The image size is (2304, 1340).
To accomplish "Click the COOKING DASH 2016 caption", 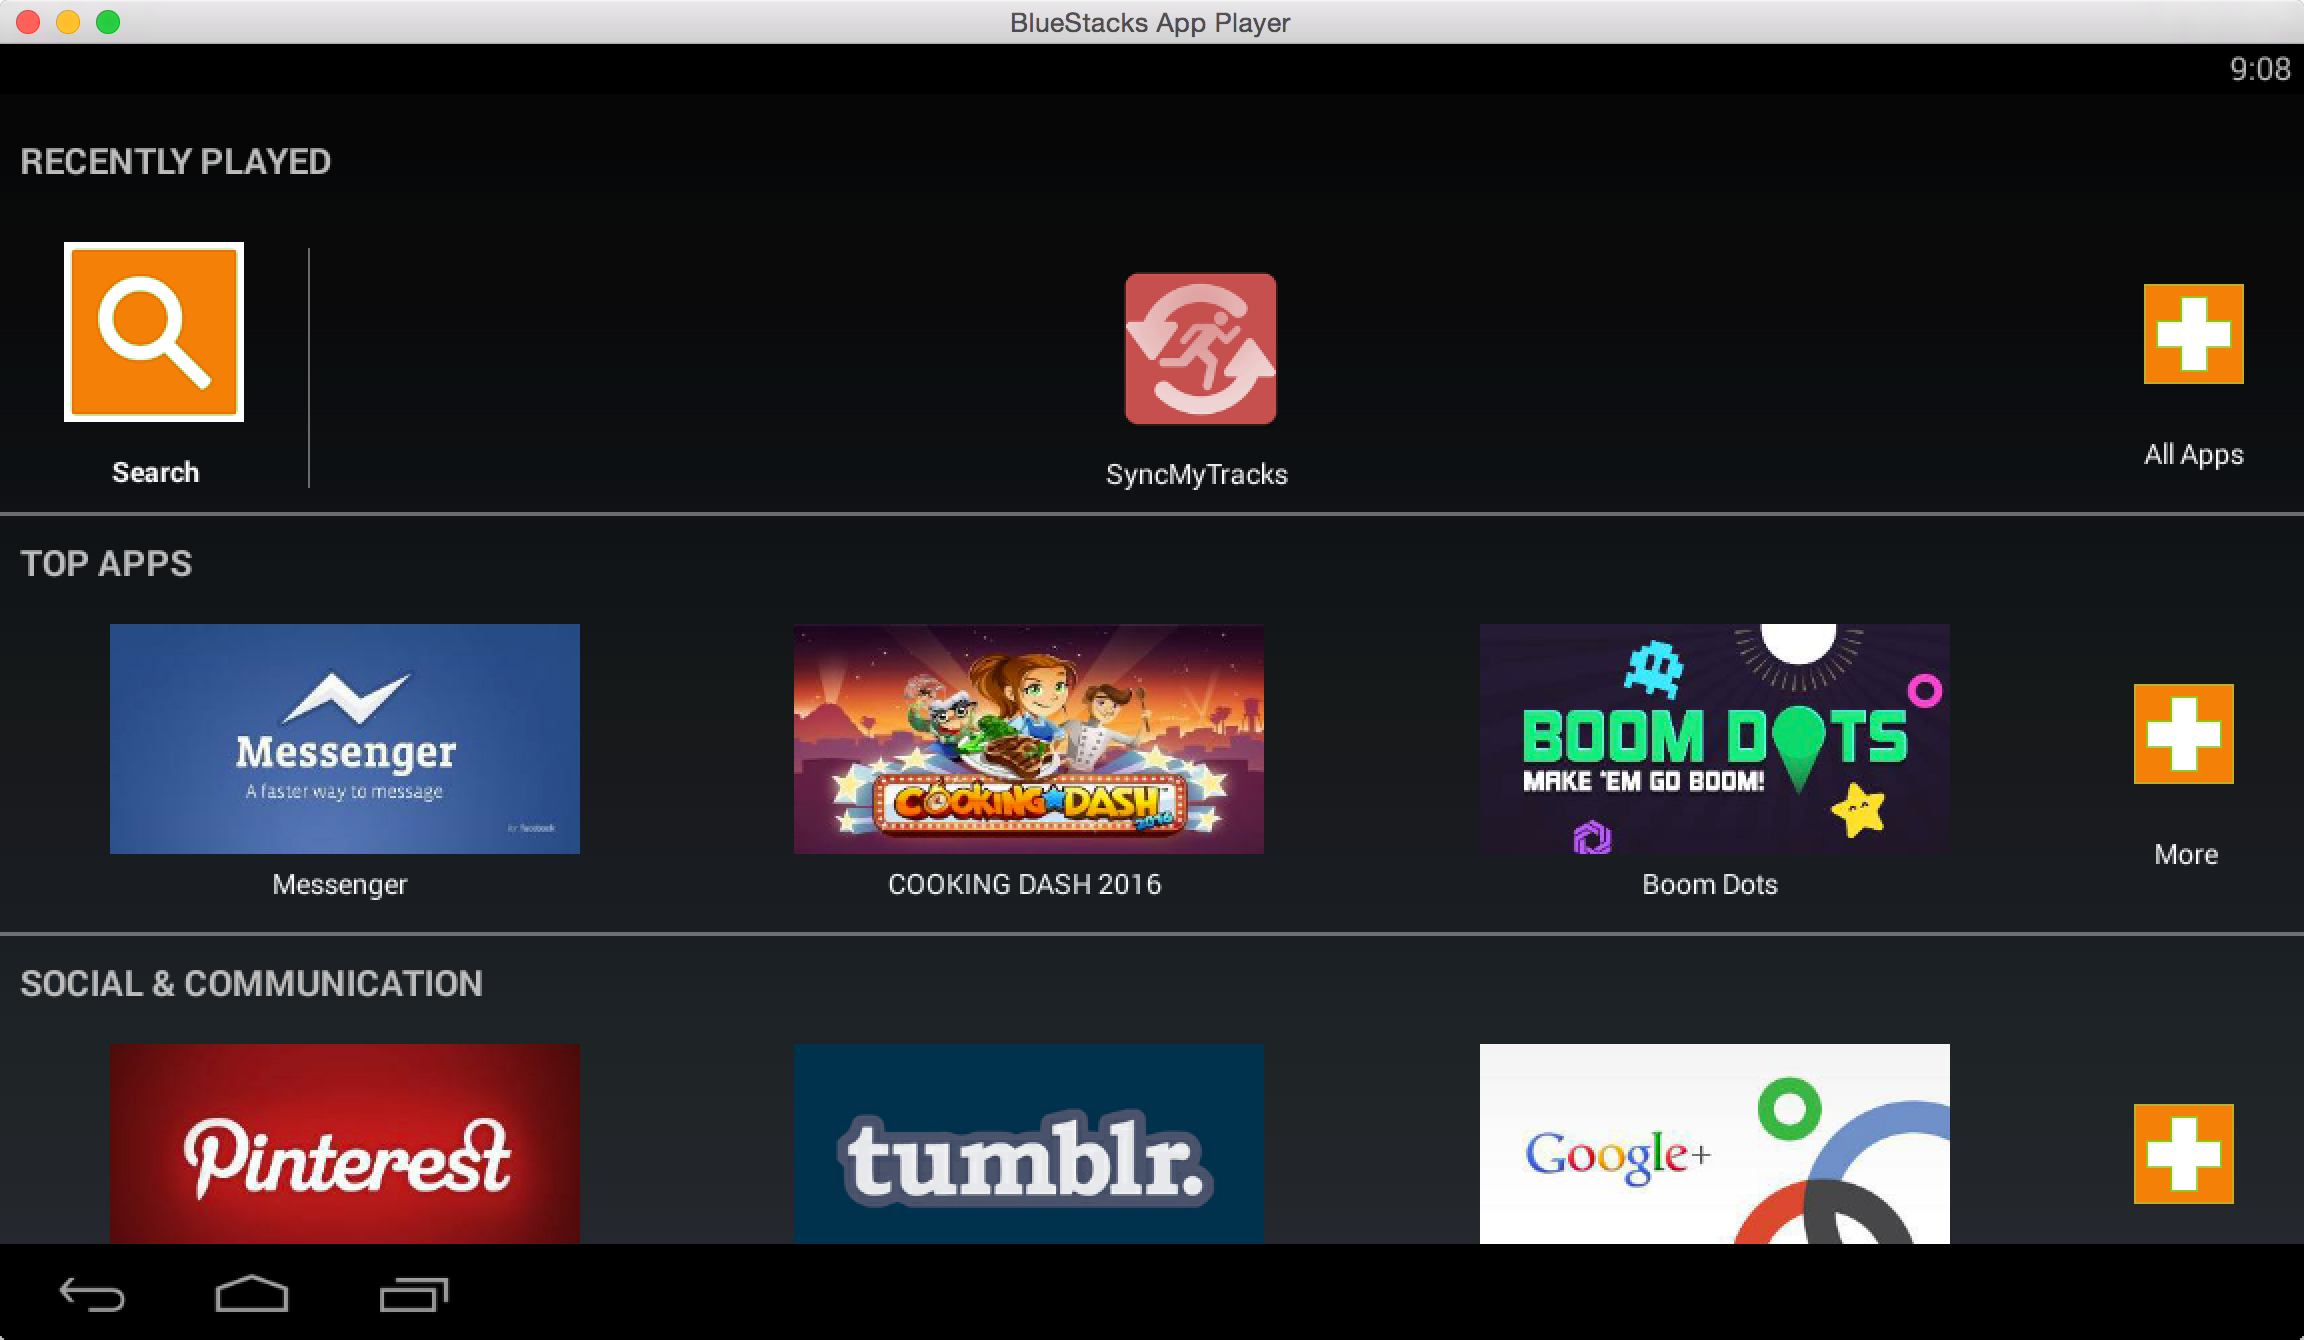I will tap(1025, 884).
